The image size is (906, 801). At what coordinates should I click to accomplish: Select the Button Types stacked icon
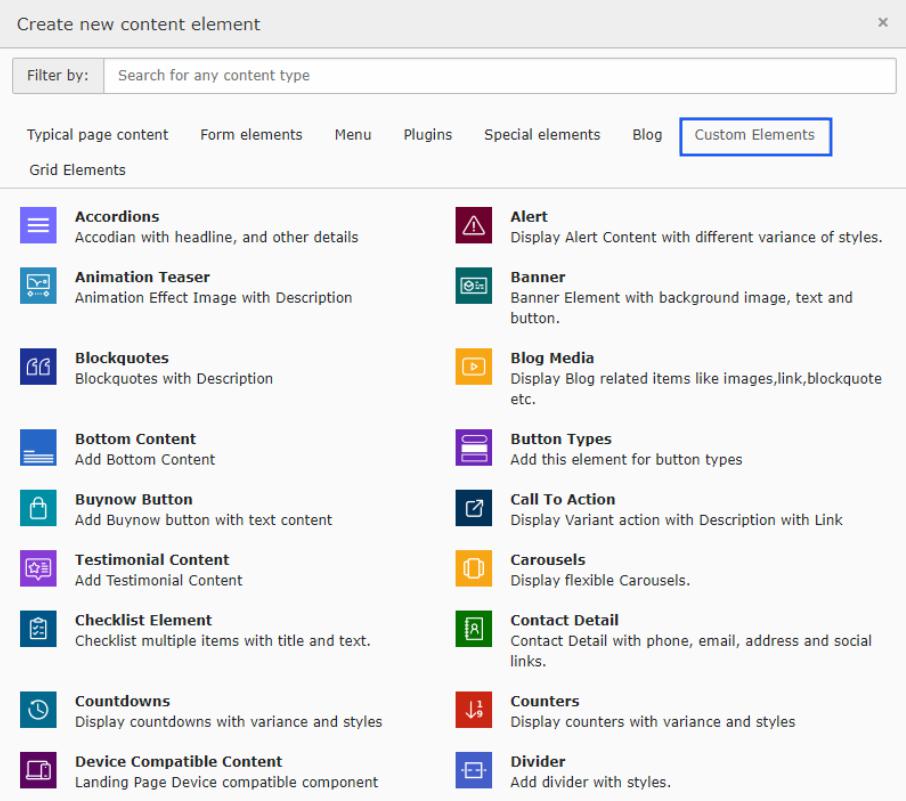pos(474,447)
